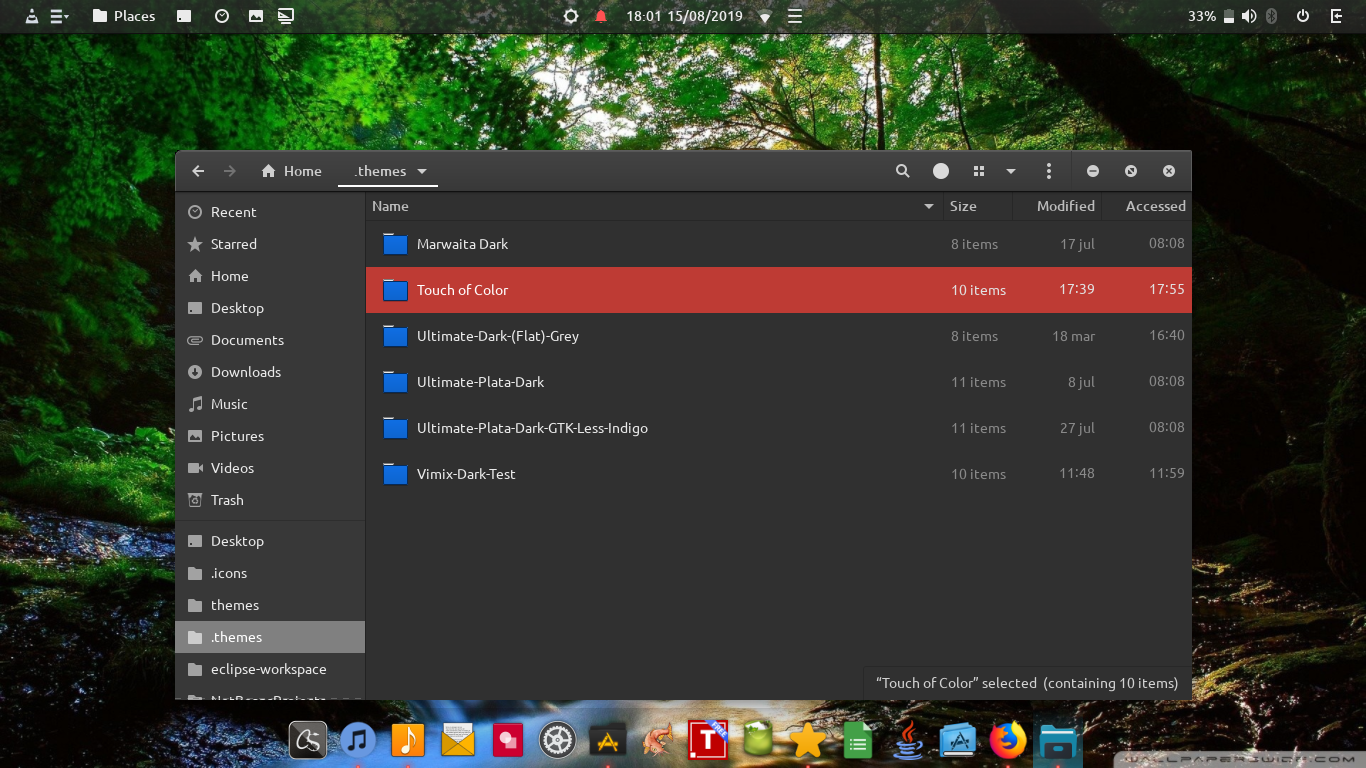Viewport: 1366px width, 768px height.
Task: Open view options dropdown arrow
Action: click(x=1011, y=171)
